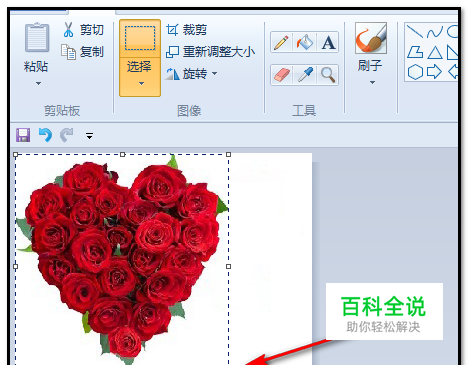Click the right-middle selection handle

(x=228, y=266)
